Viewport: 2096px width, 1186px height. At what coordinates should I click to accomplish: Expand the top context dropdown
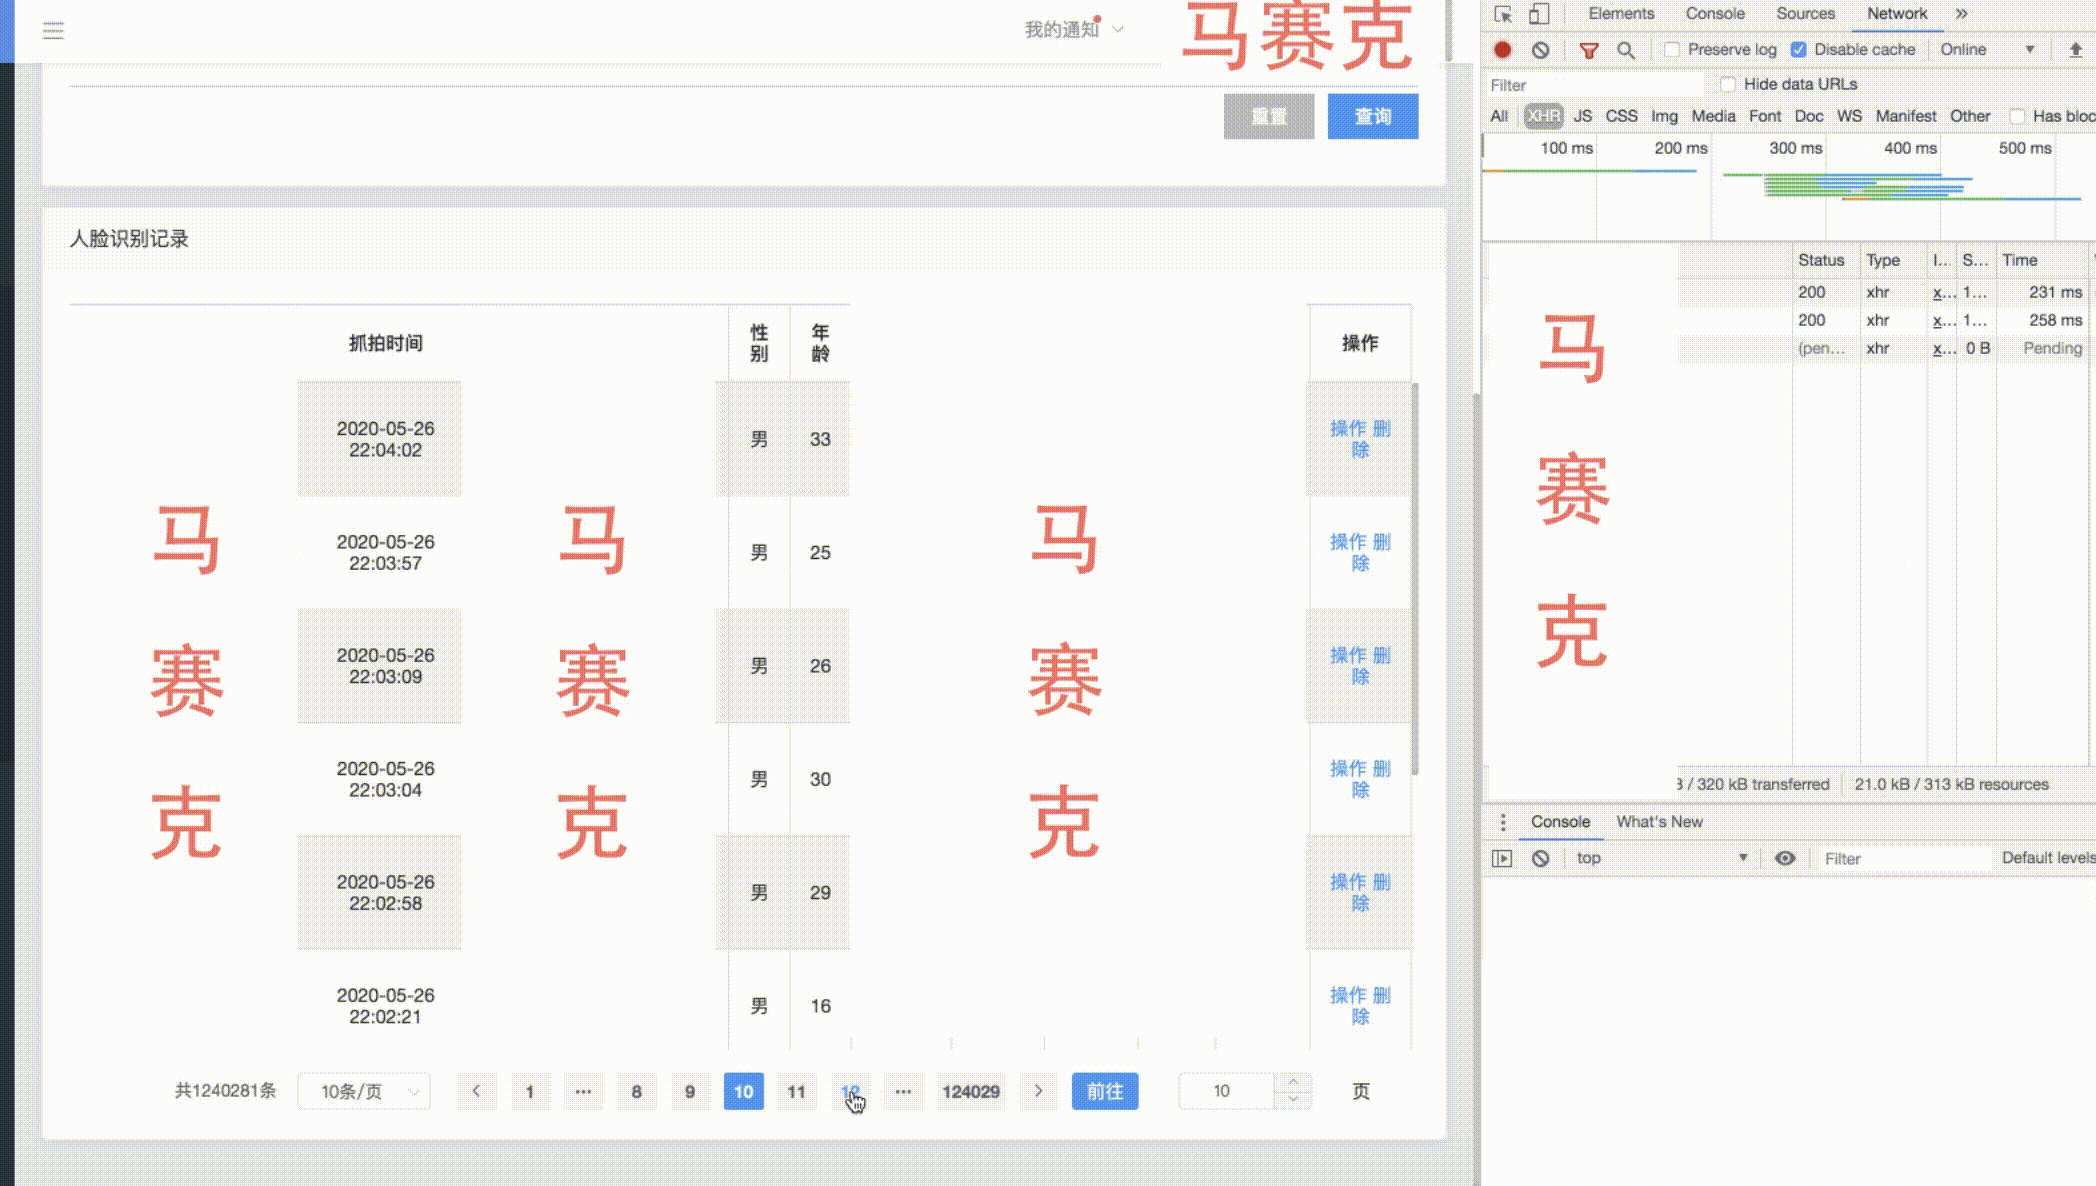coord(1660,858)
